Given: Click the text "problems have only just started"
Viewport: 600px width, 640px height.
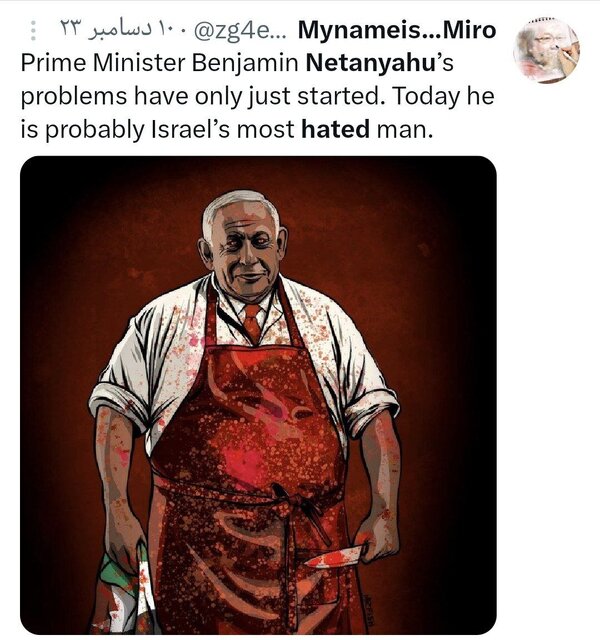Looking at the screenshot, I should point(199,97).
